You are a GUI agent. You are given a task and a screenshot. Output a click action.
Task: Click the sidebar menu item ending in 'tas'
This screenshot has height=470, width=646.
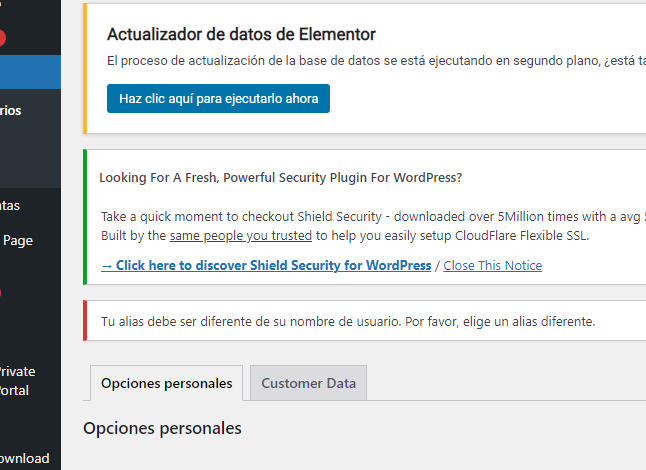coord(10,205)
